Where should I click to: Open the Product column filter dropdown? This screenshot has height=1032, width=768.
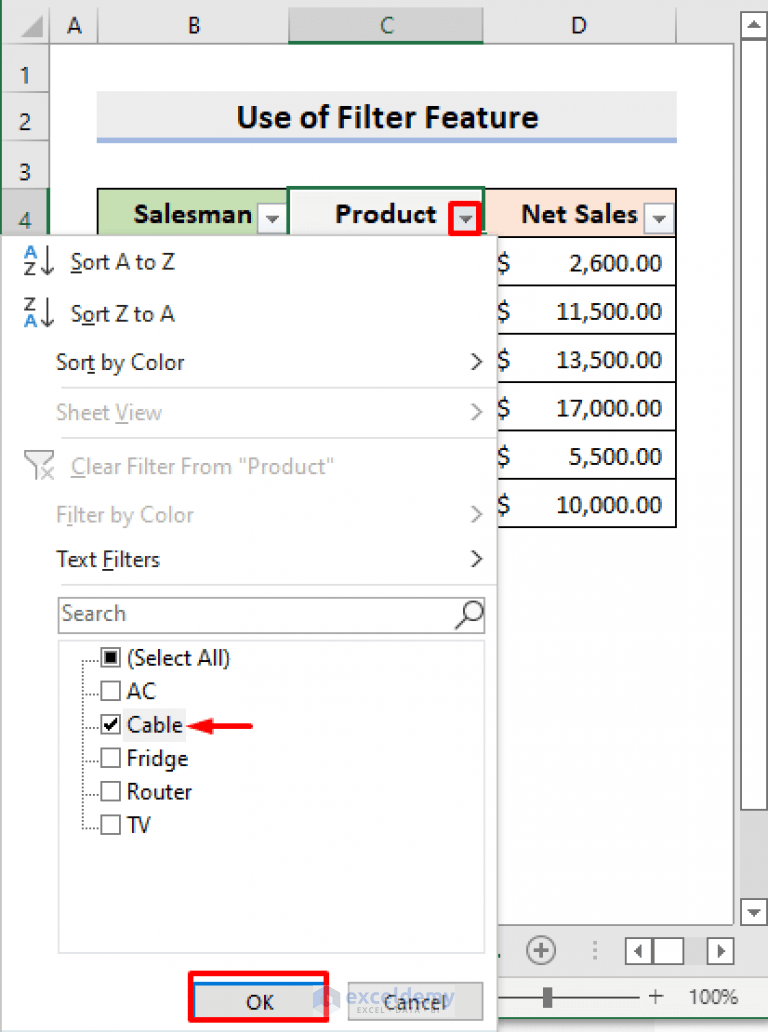point(466,215)
